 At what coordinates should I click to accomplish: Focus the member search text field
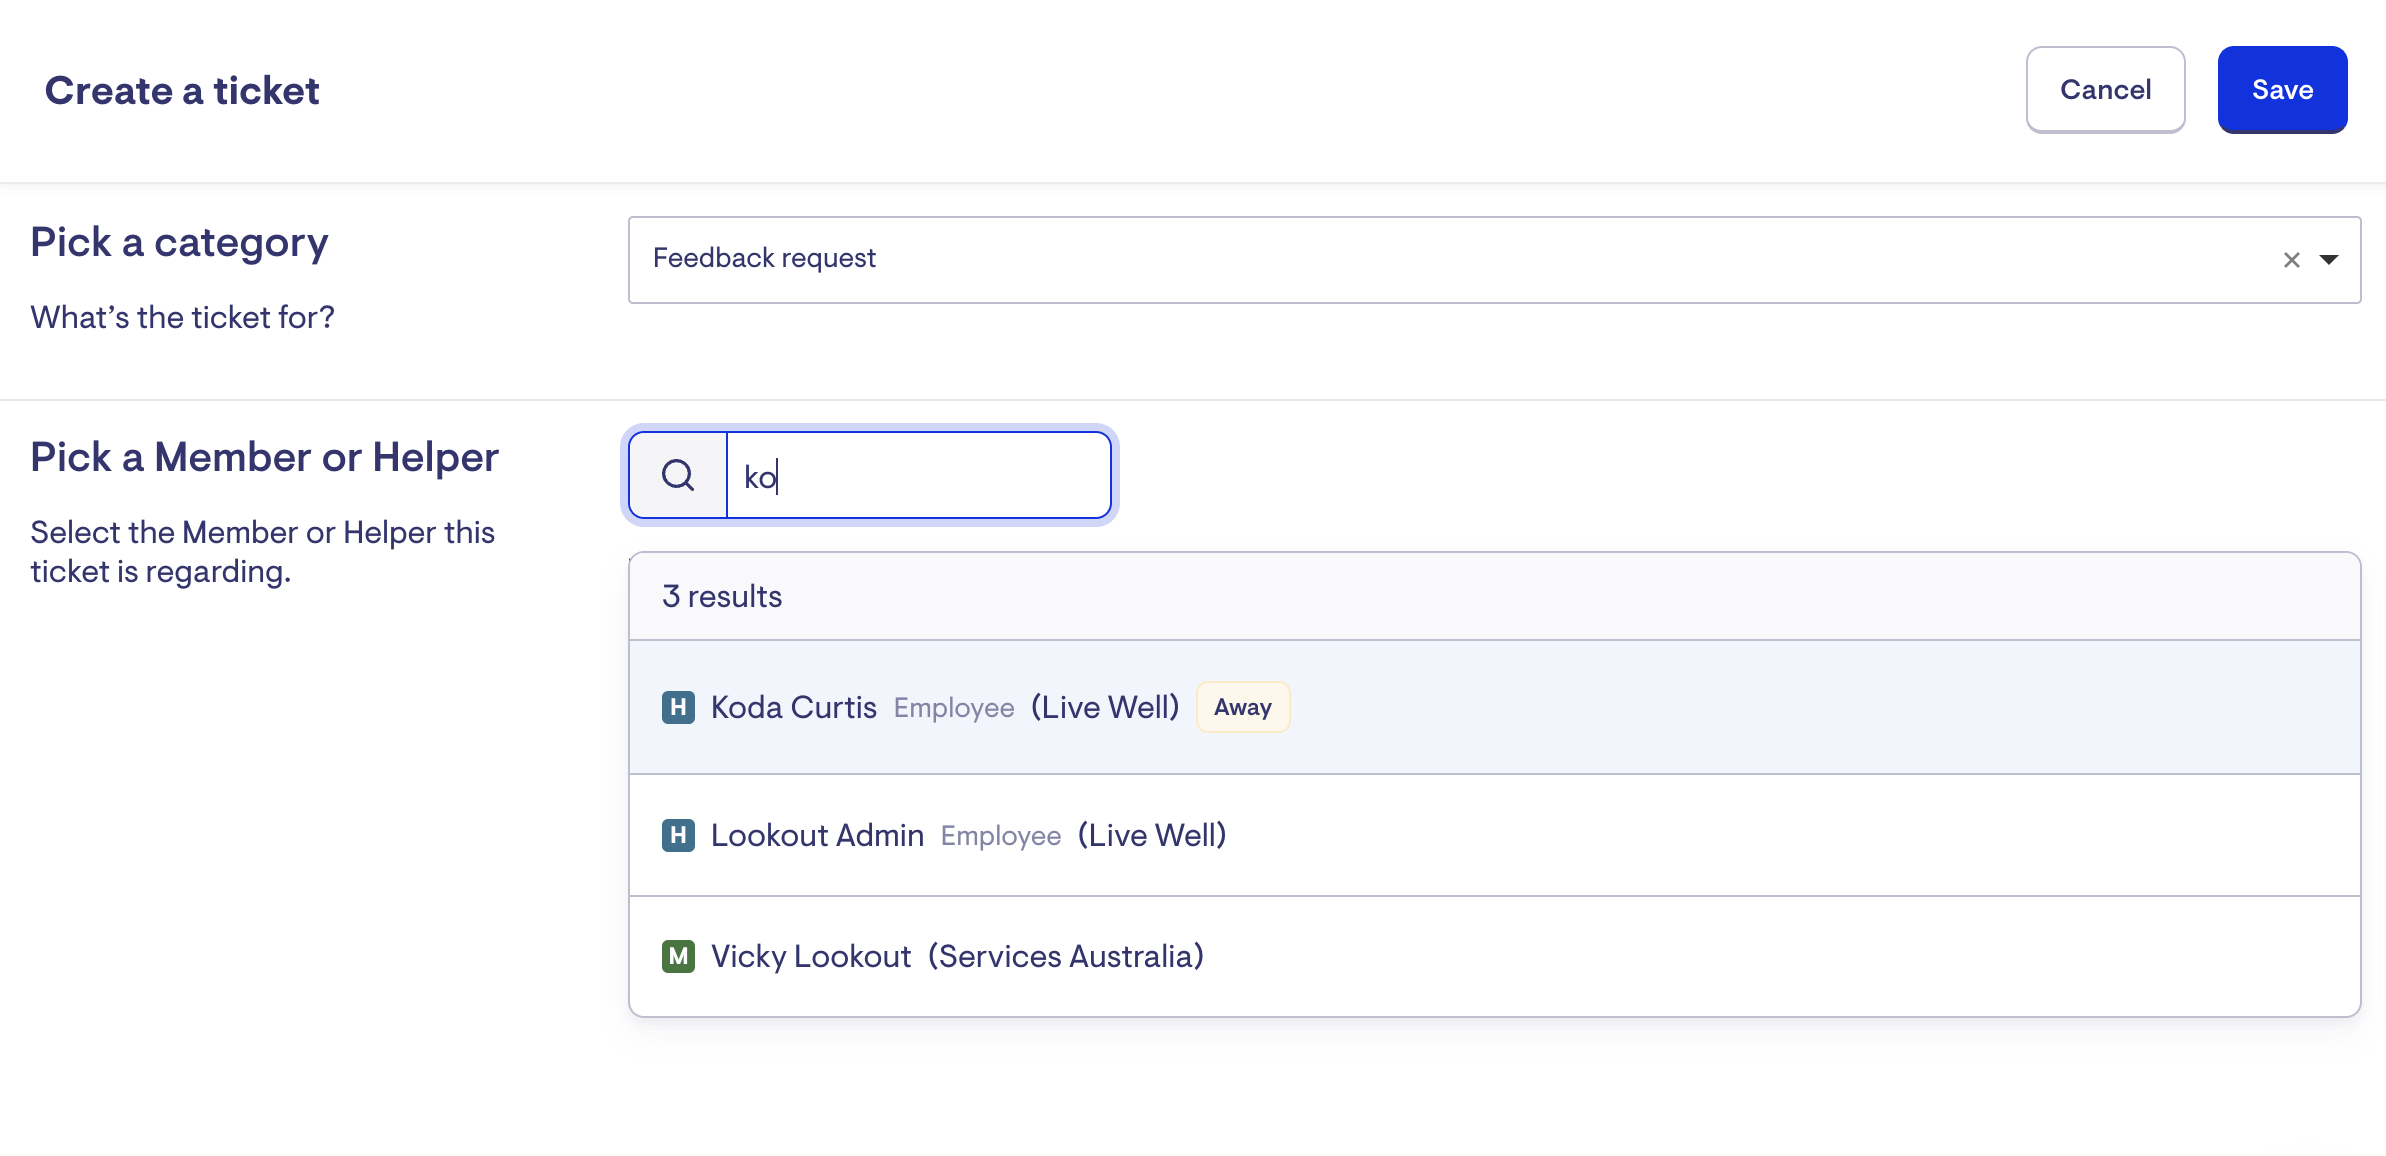tap(917, 476)
